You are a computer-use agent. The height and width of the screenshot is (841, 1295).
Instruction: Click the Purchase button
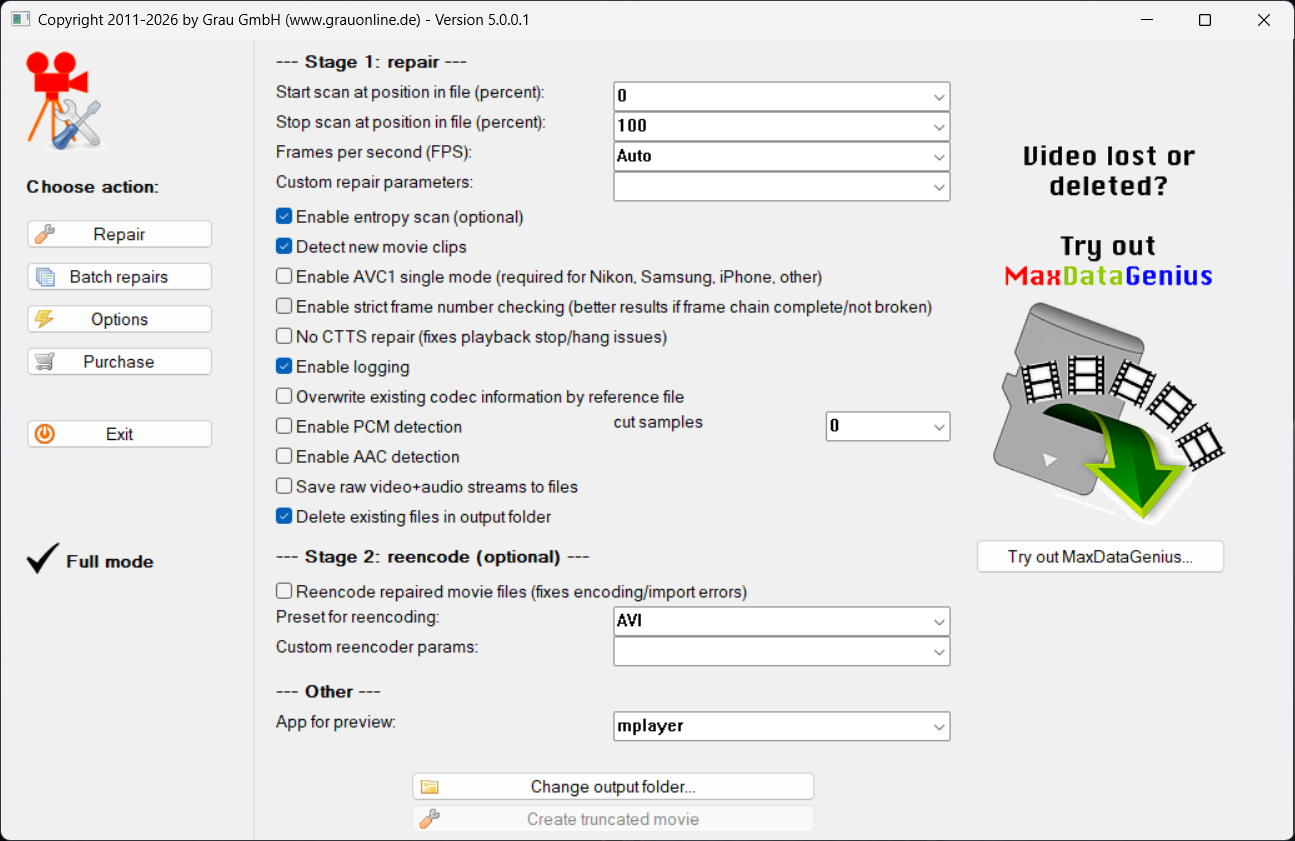pos(120,362)
